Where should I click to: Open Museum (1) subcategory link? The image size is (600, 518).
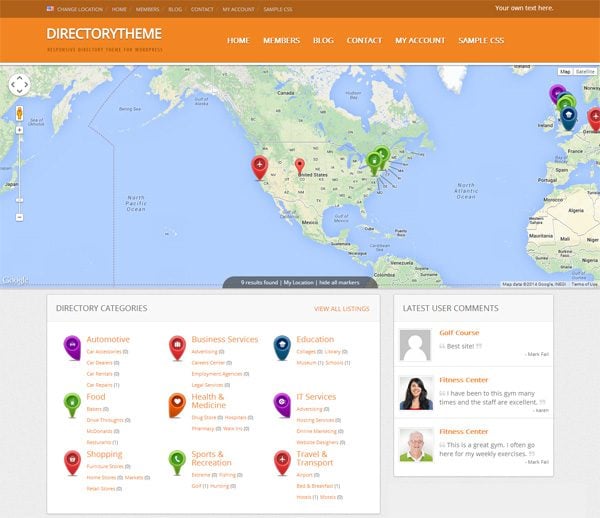[x=310, y=363]
